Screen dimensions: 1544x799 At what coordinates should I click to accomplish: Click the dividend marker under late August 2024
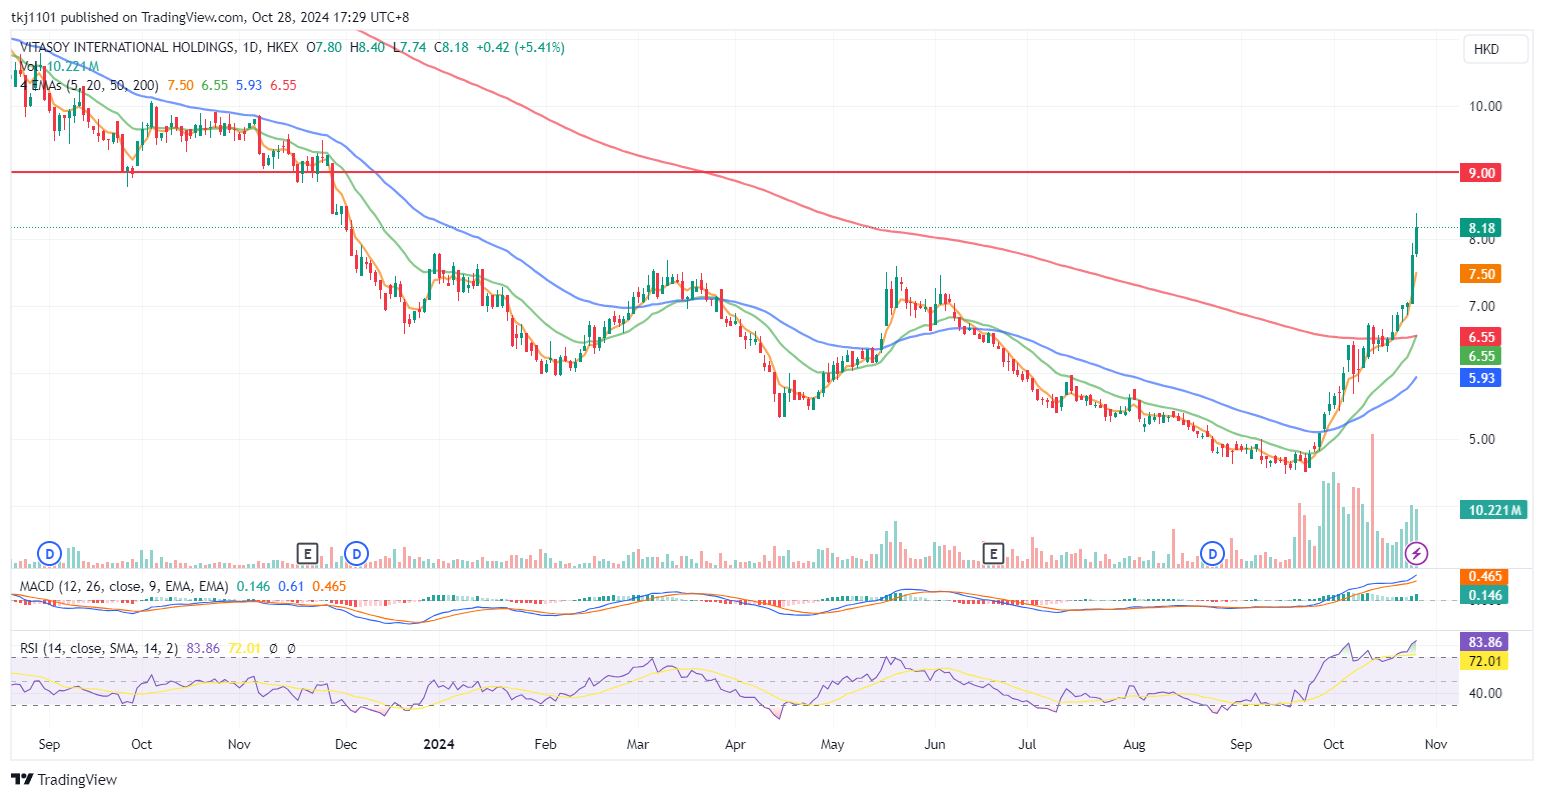[1213, 553]
